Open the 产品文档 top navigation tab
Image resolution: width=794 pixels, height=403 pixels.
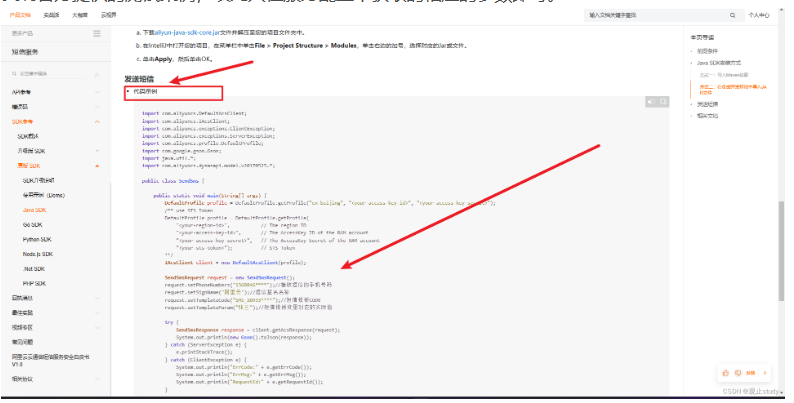coord(20,16)
